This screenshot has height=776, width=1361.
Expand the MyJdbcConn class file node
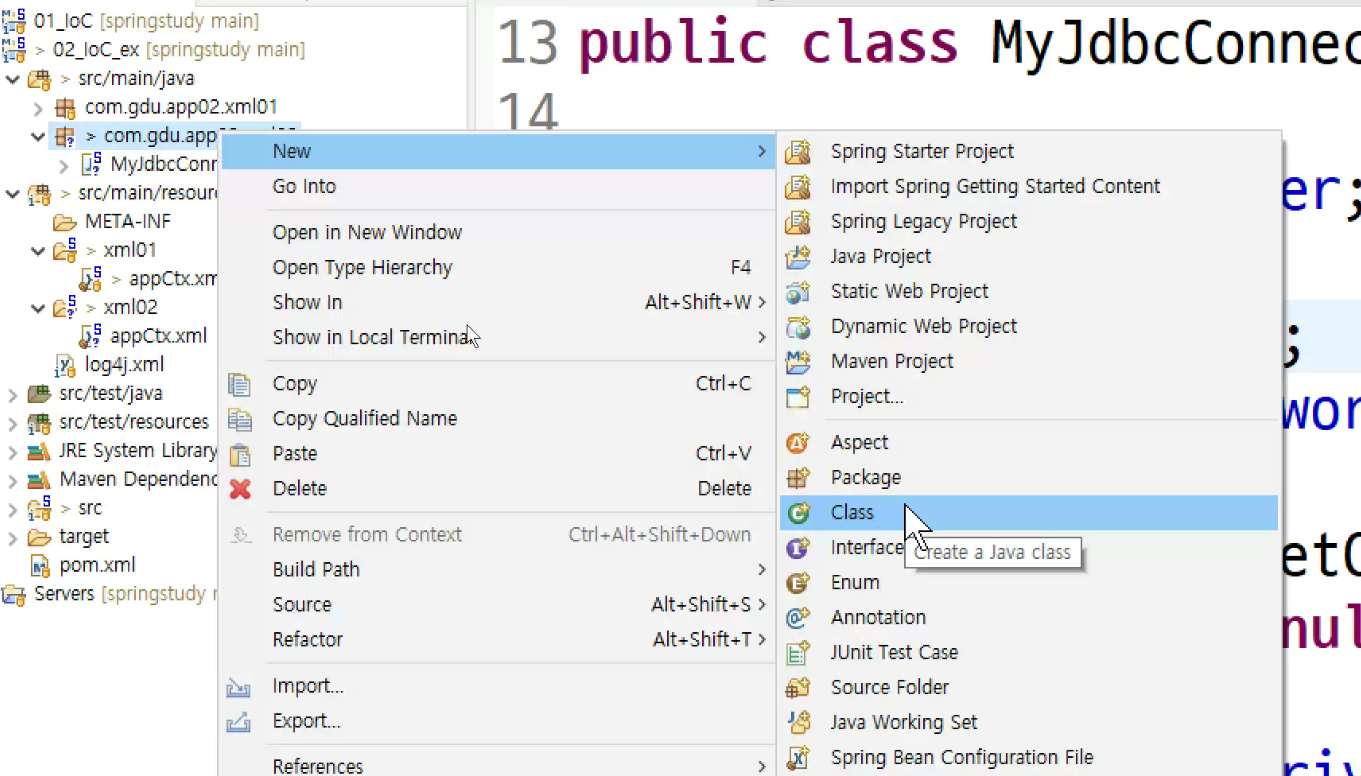(x=64, y=165)
